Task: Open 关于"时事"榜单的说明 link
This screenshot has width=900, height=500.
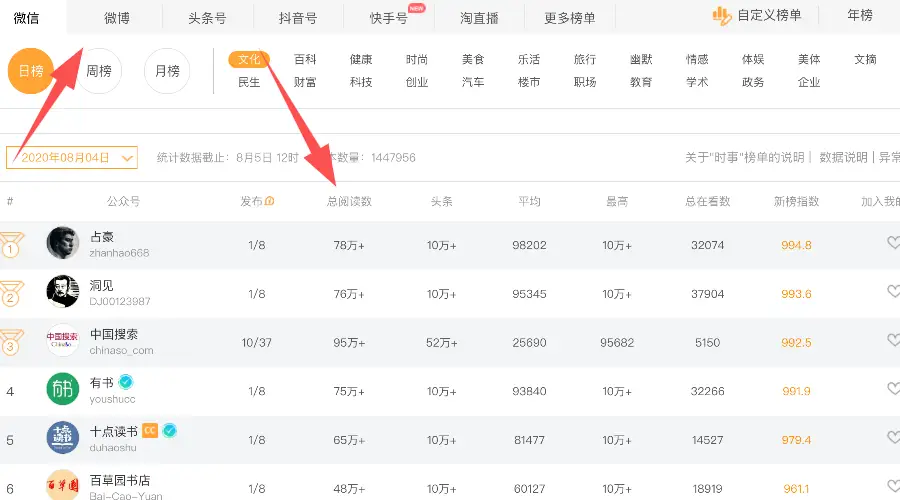Action: pos(744,157)
